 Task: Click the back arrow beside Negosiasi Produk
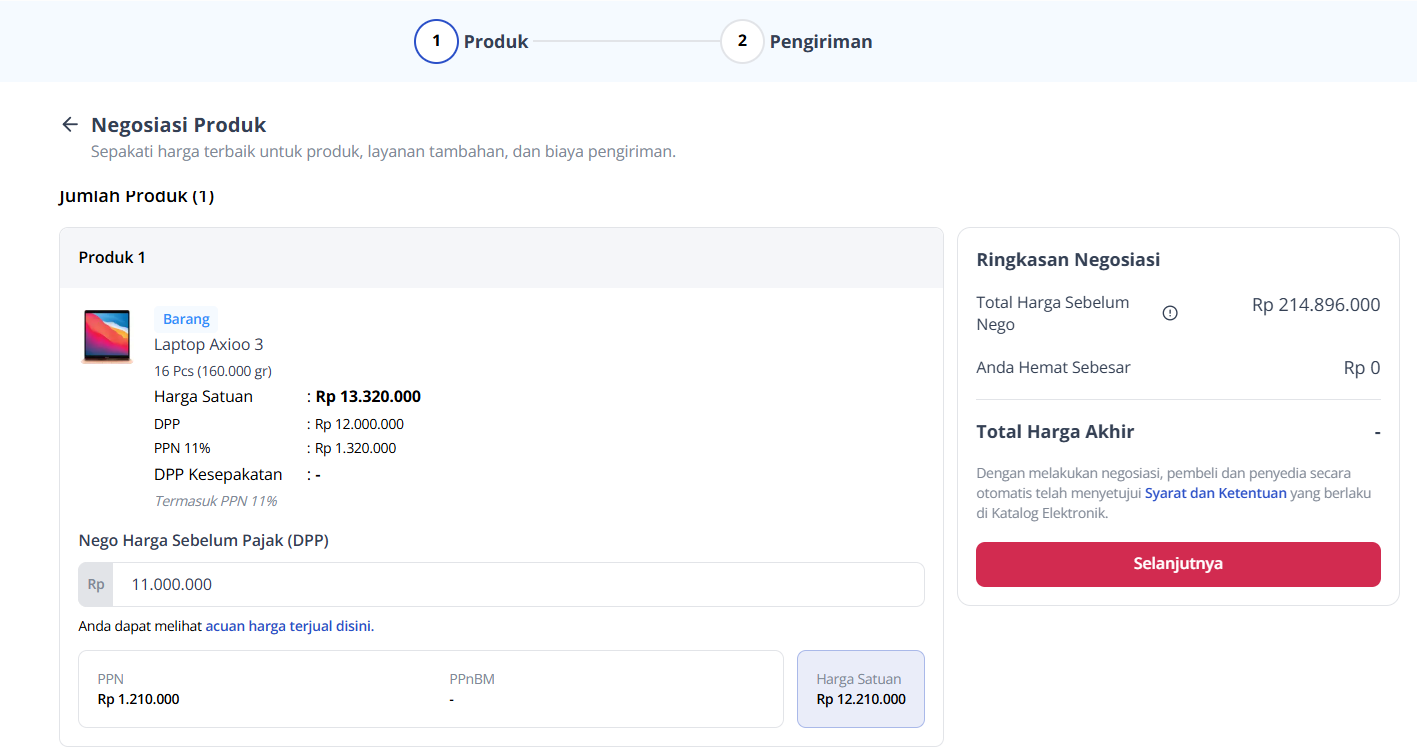click(x=69, y=124)
